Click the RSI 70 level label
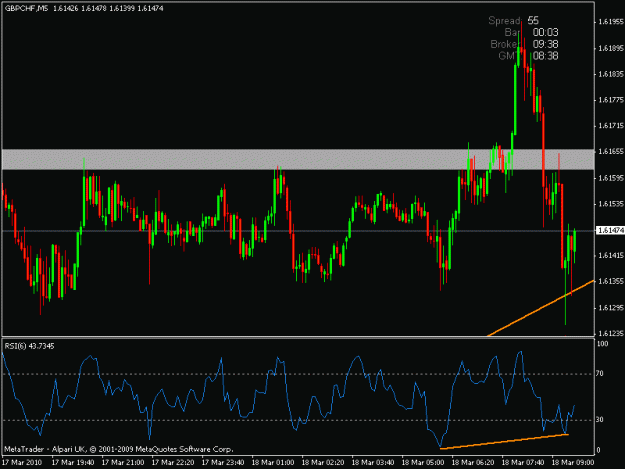 click(x=600, y=374)
